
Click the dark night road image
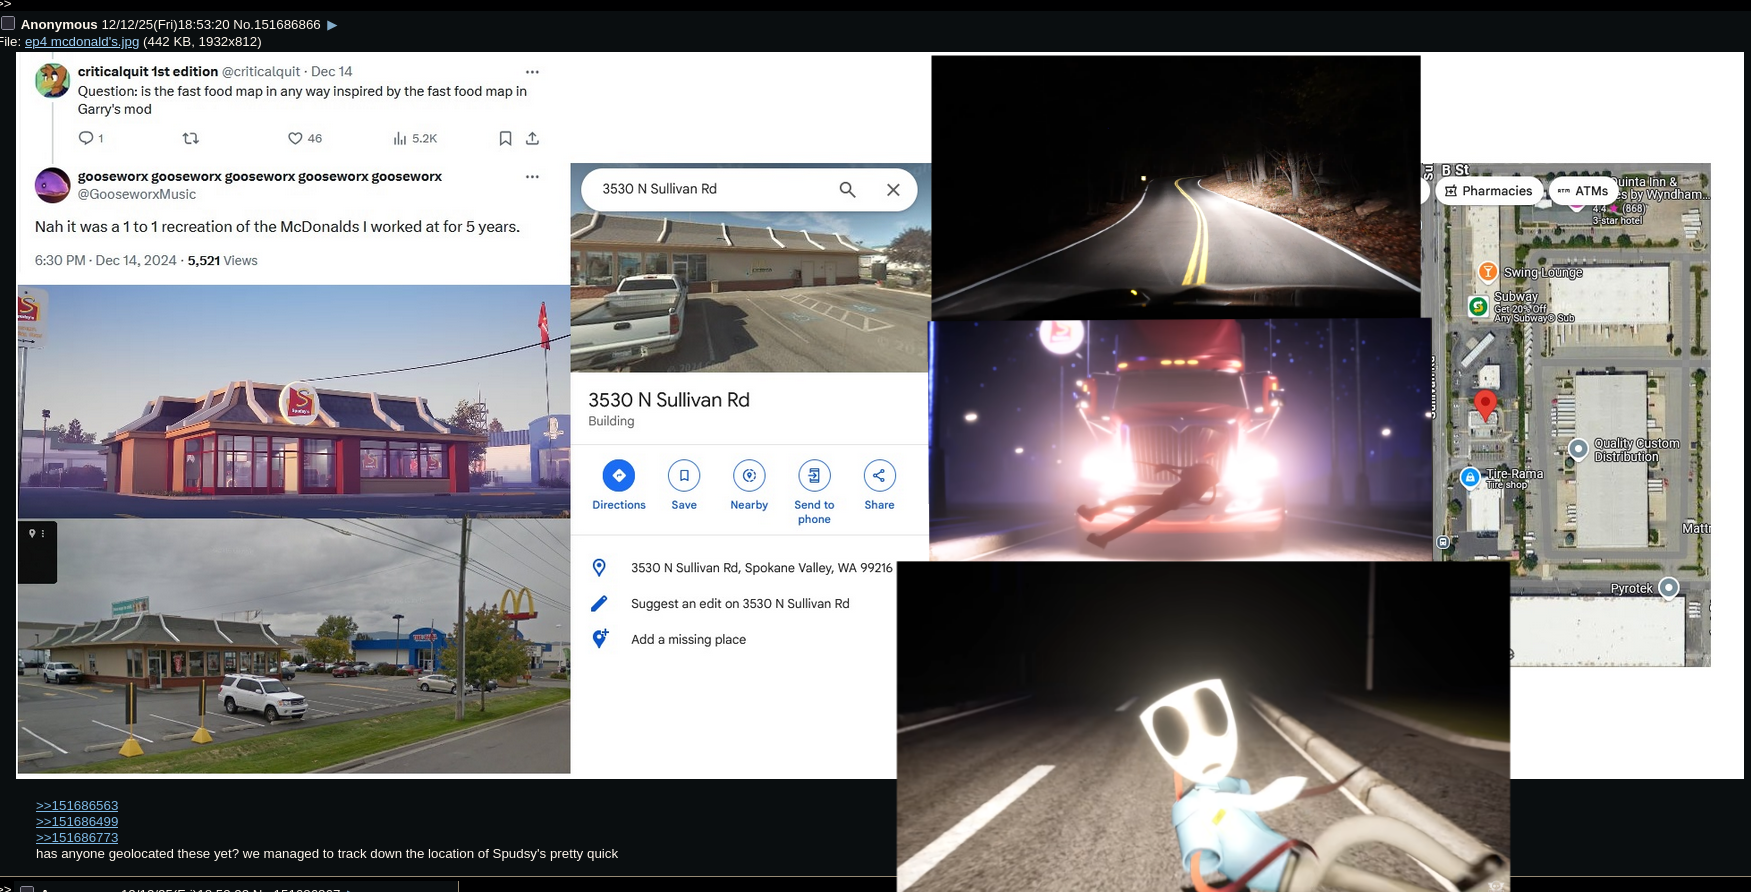click(x=1176, y=187)
